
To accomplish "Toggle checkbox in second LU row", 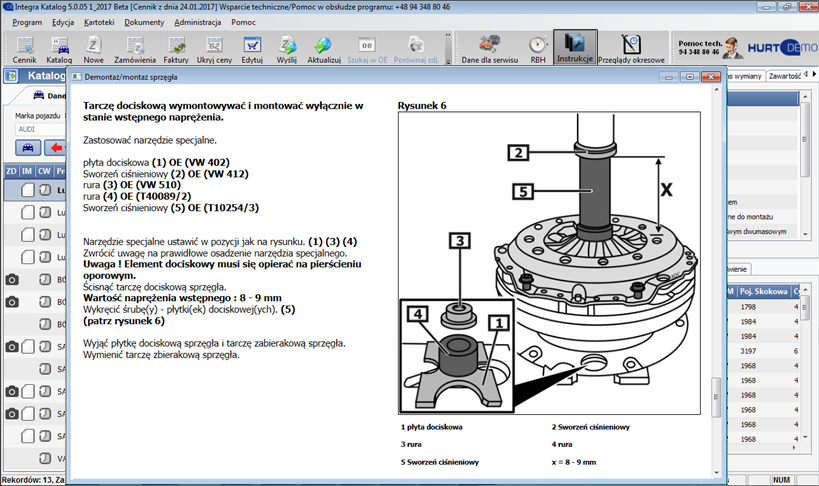I will click(28, 212).
